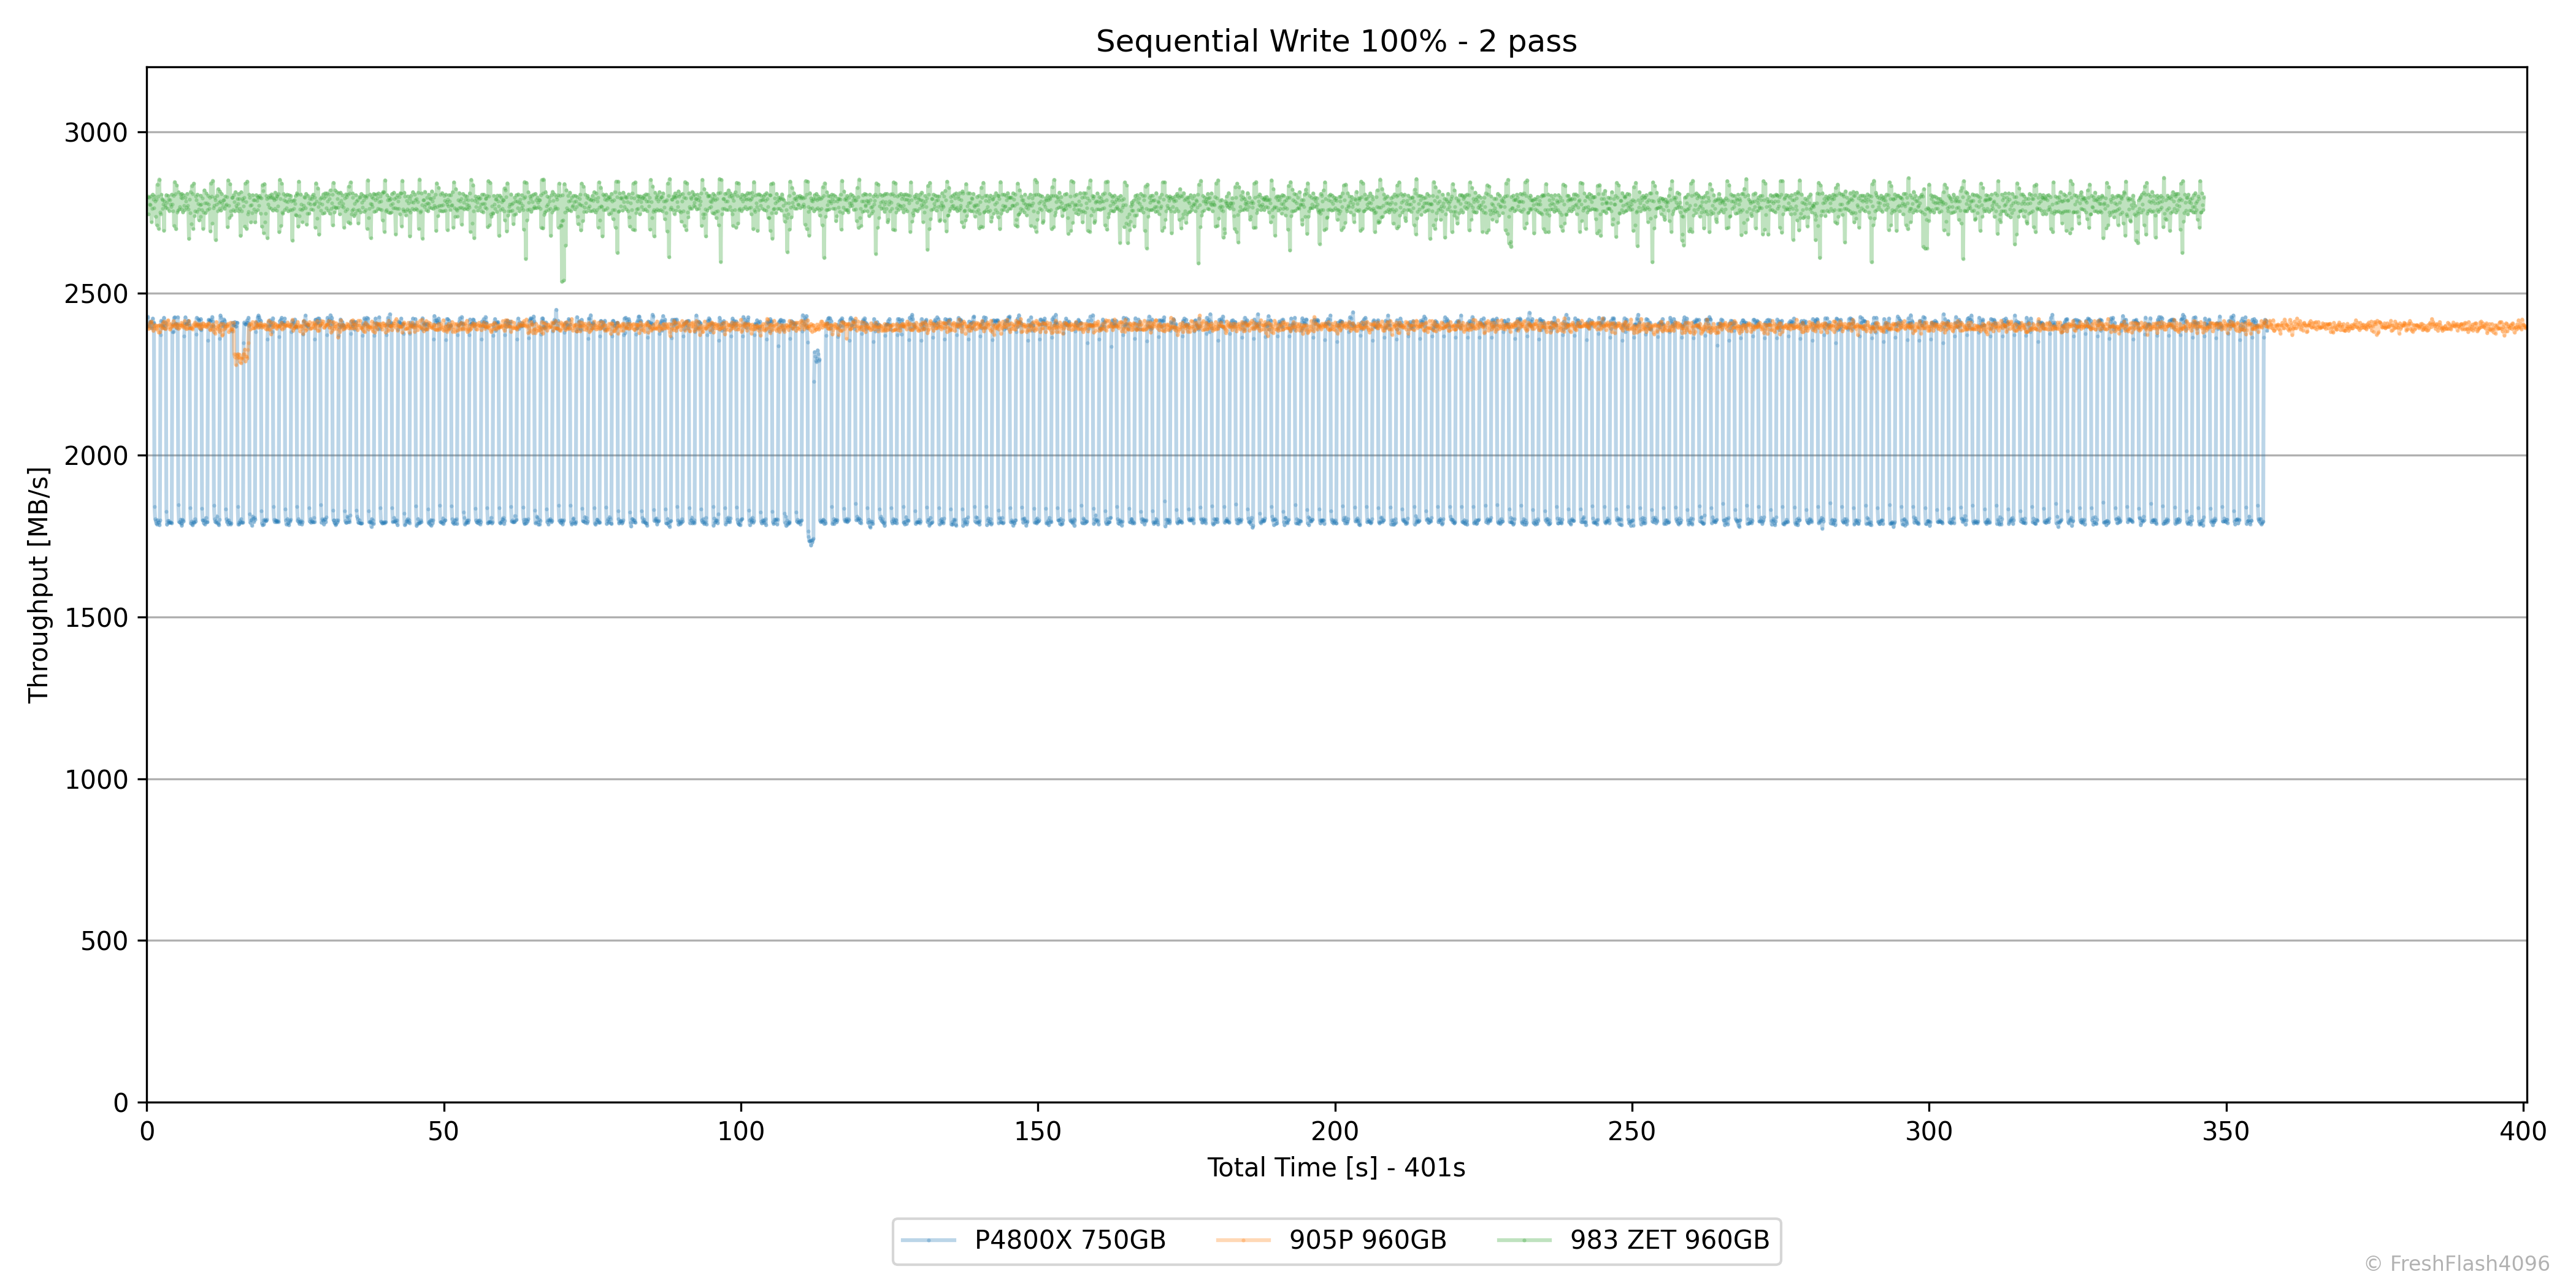2576x1288 pixels.
Task: Click the 50 x-axis tick label
Action: click(x=443, y=1132)
